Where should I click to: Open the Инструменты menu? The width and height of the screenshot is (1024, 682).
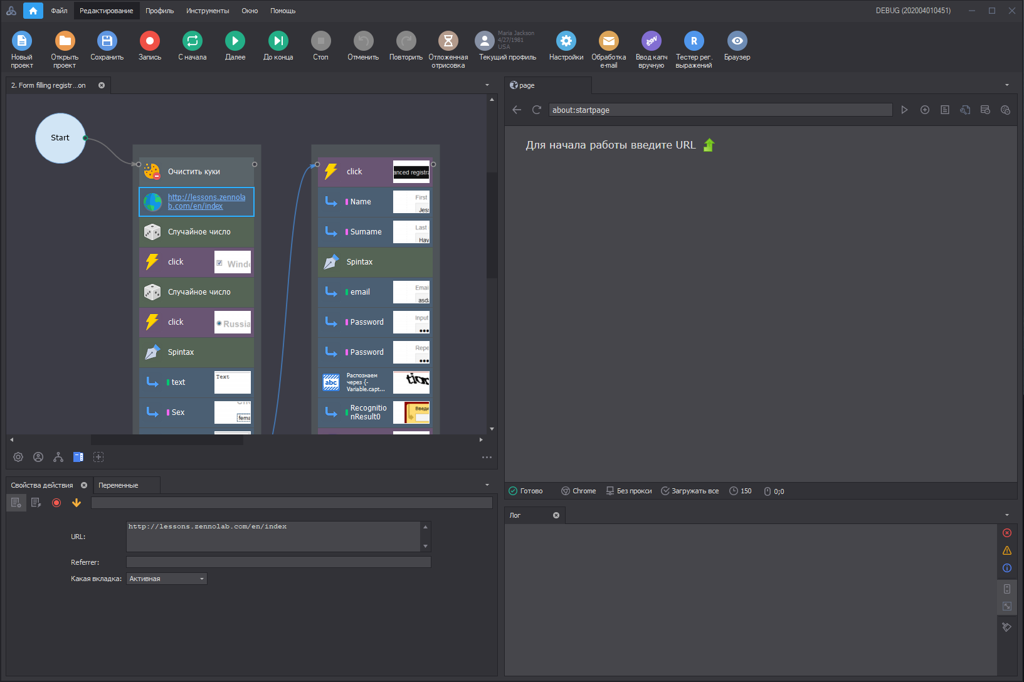[207, 11]
